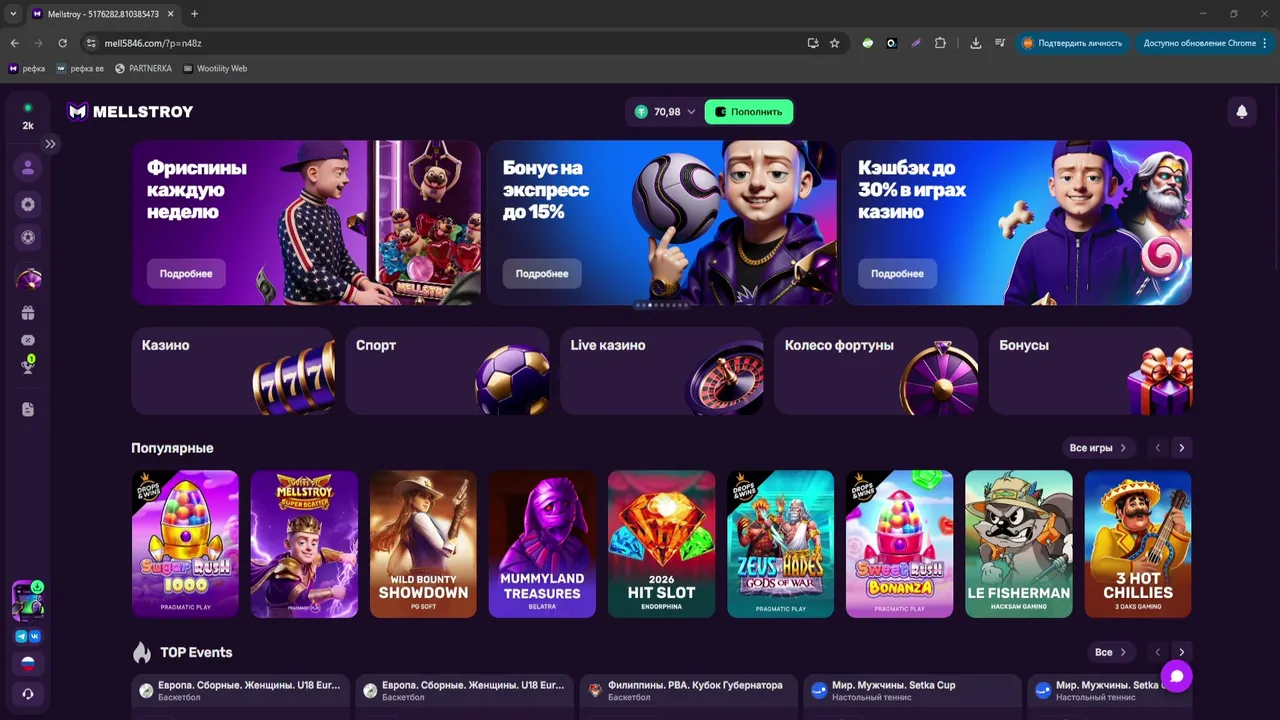The image size is (1280, 720).
Task: Open the Le Fisherman game thumbnail
Action: tap(1018, 544)
